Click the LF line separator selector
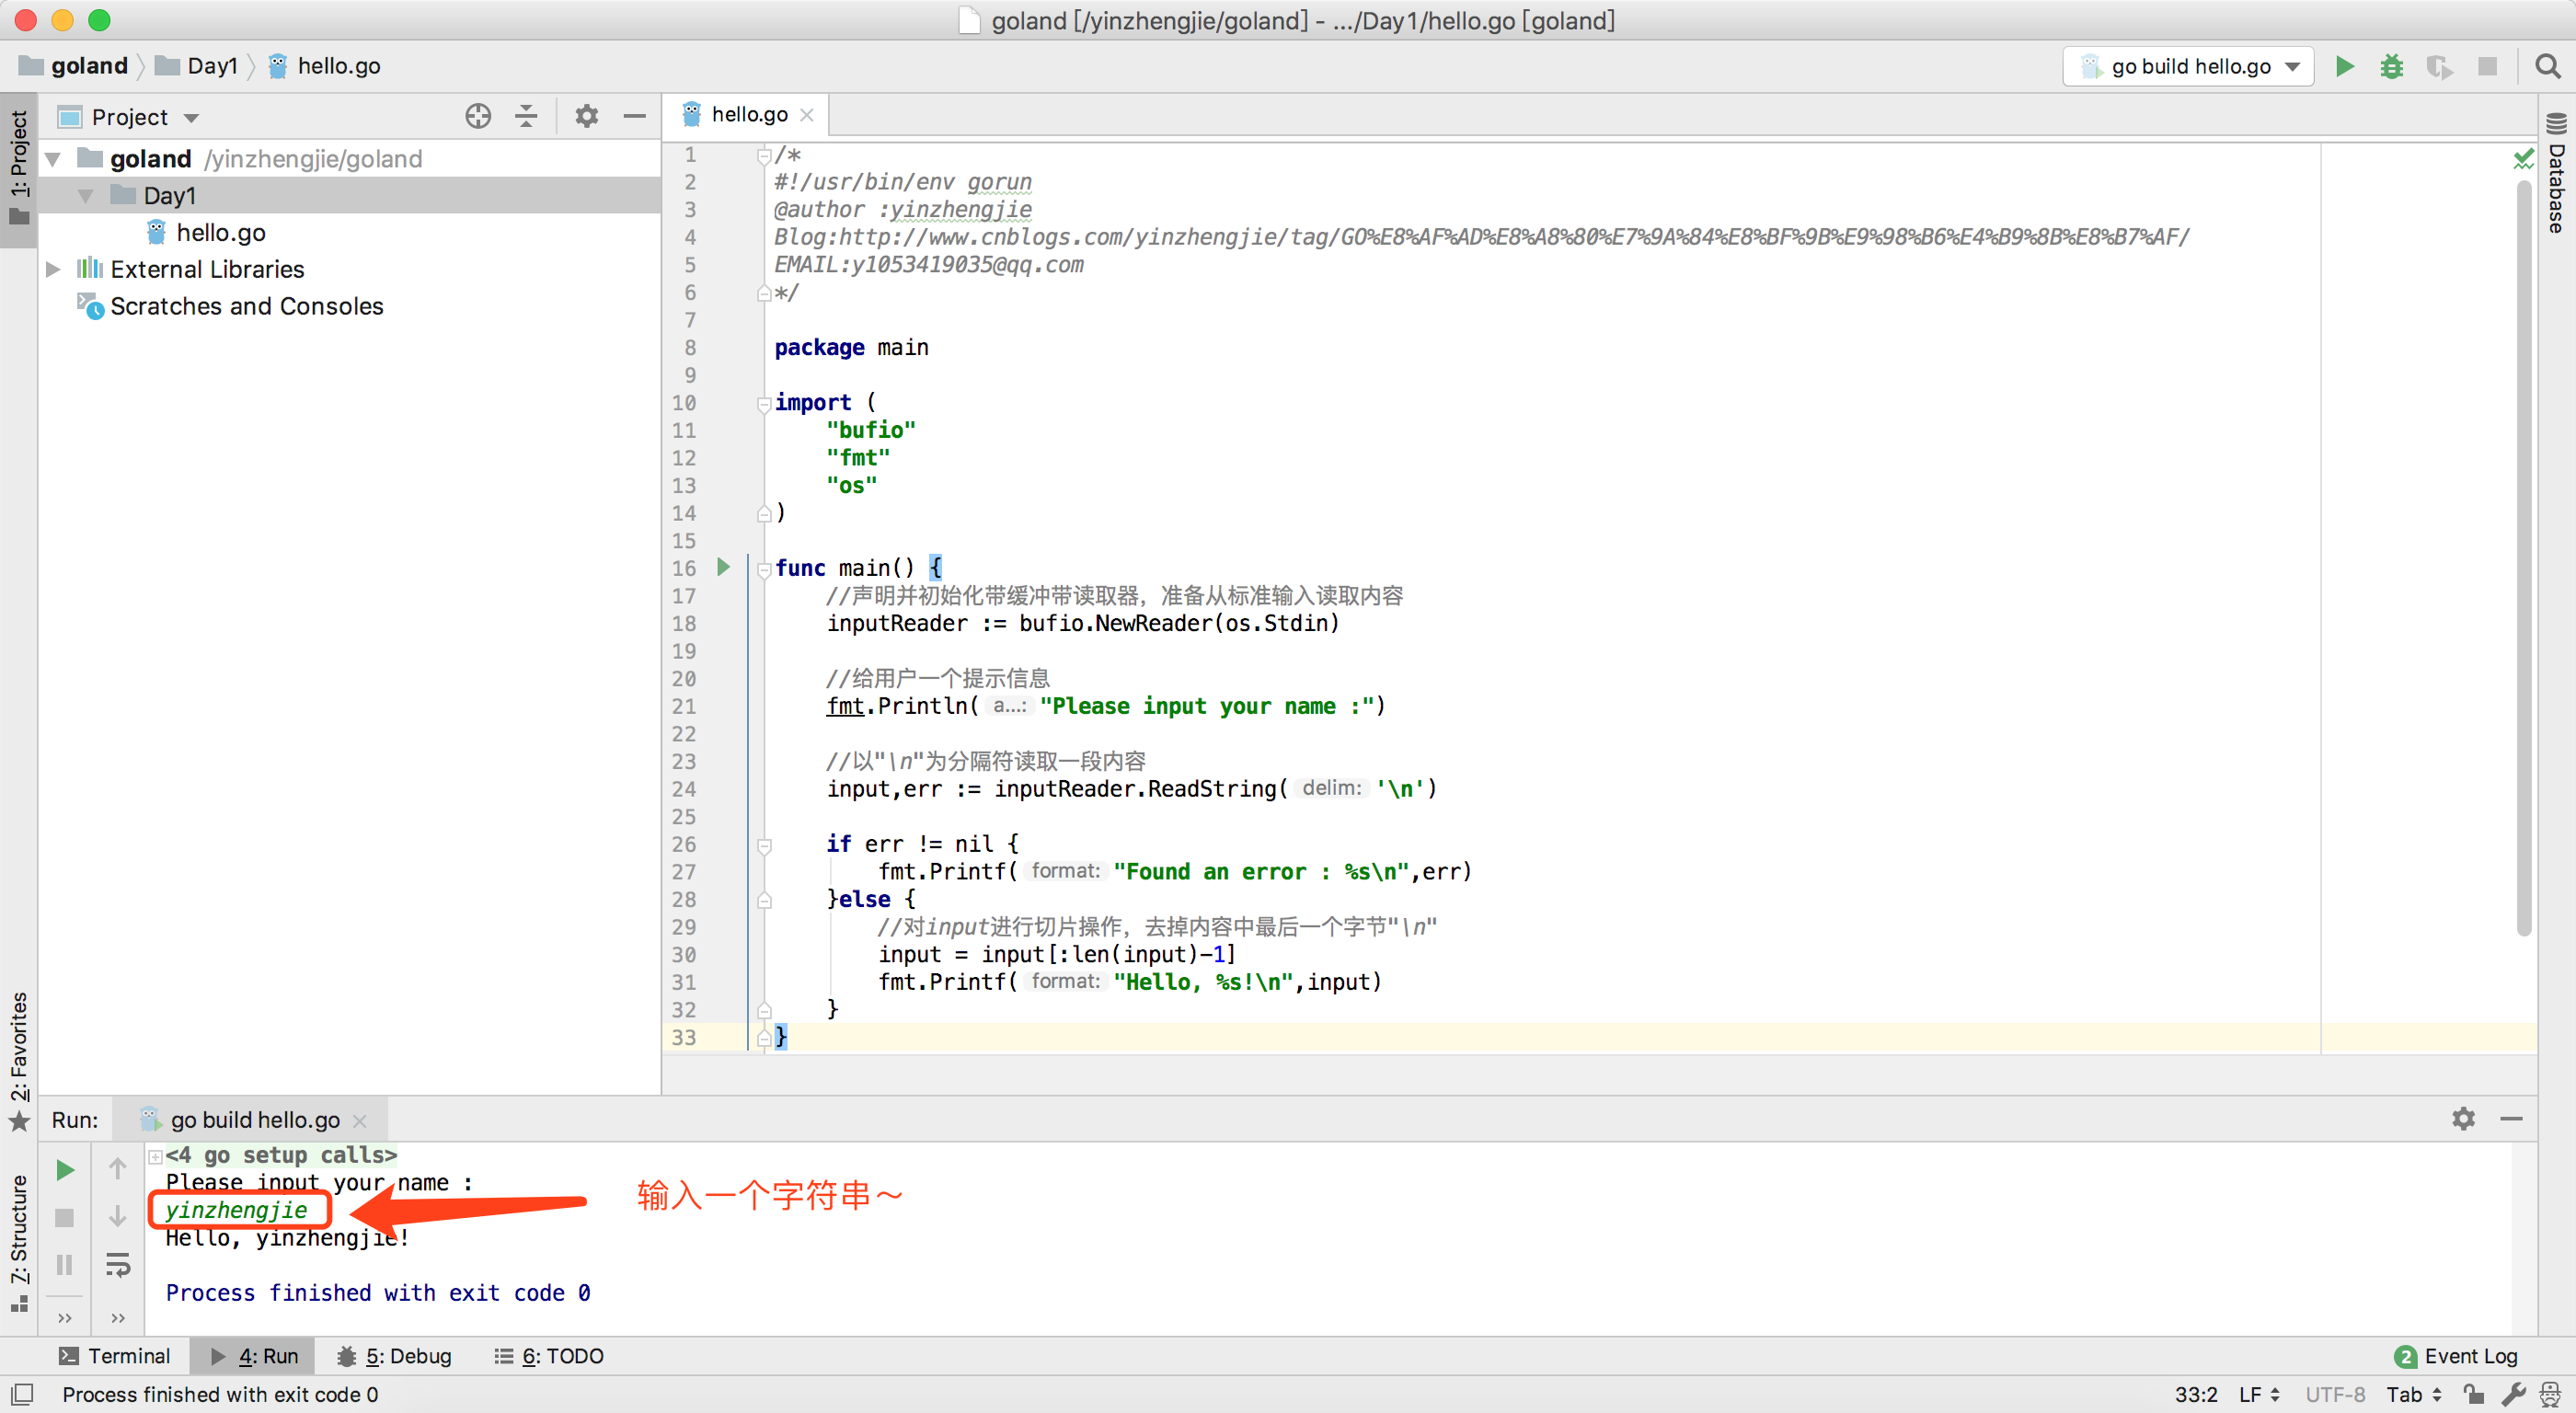 (2258, 1394)
